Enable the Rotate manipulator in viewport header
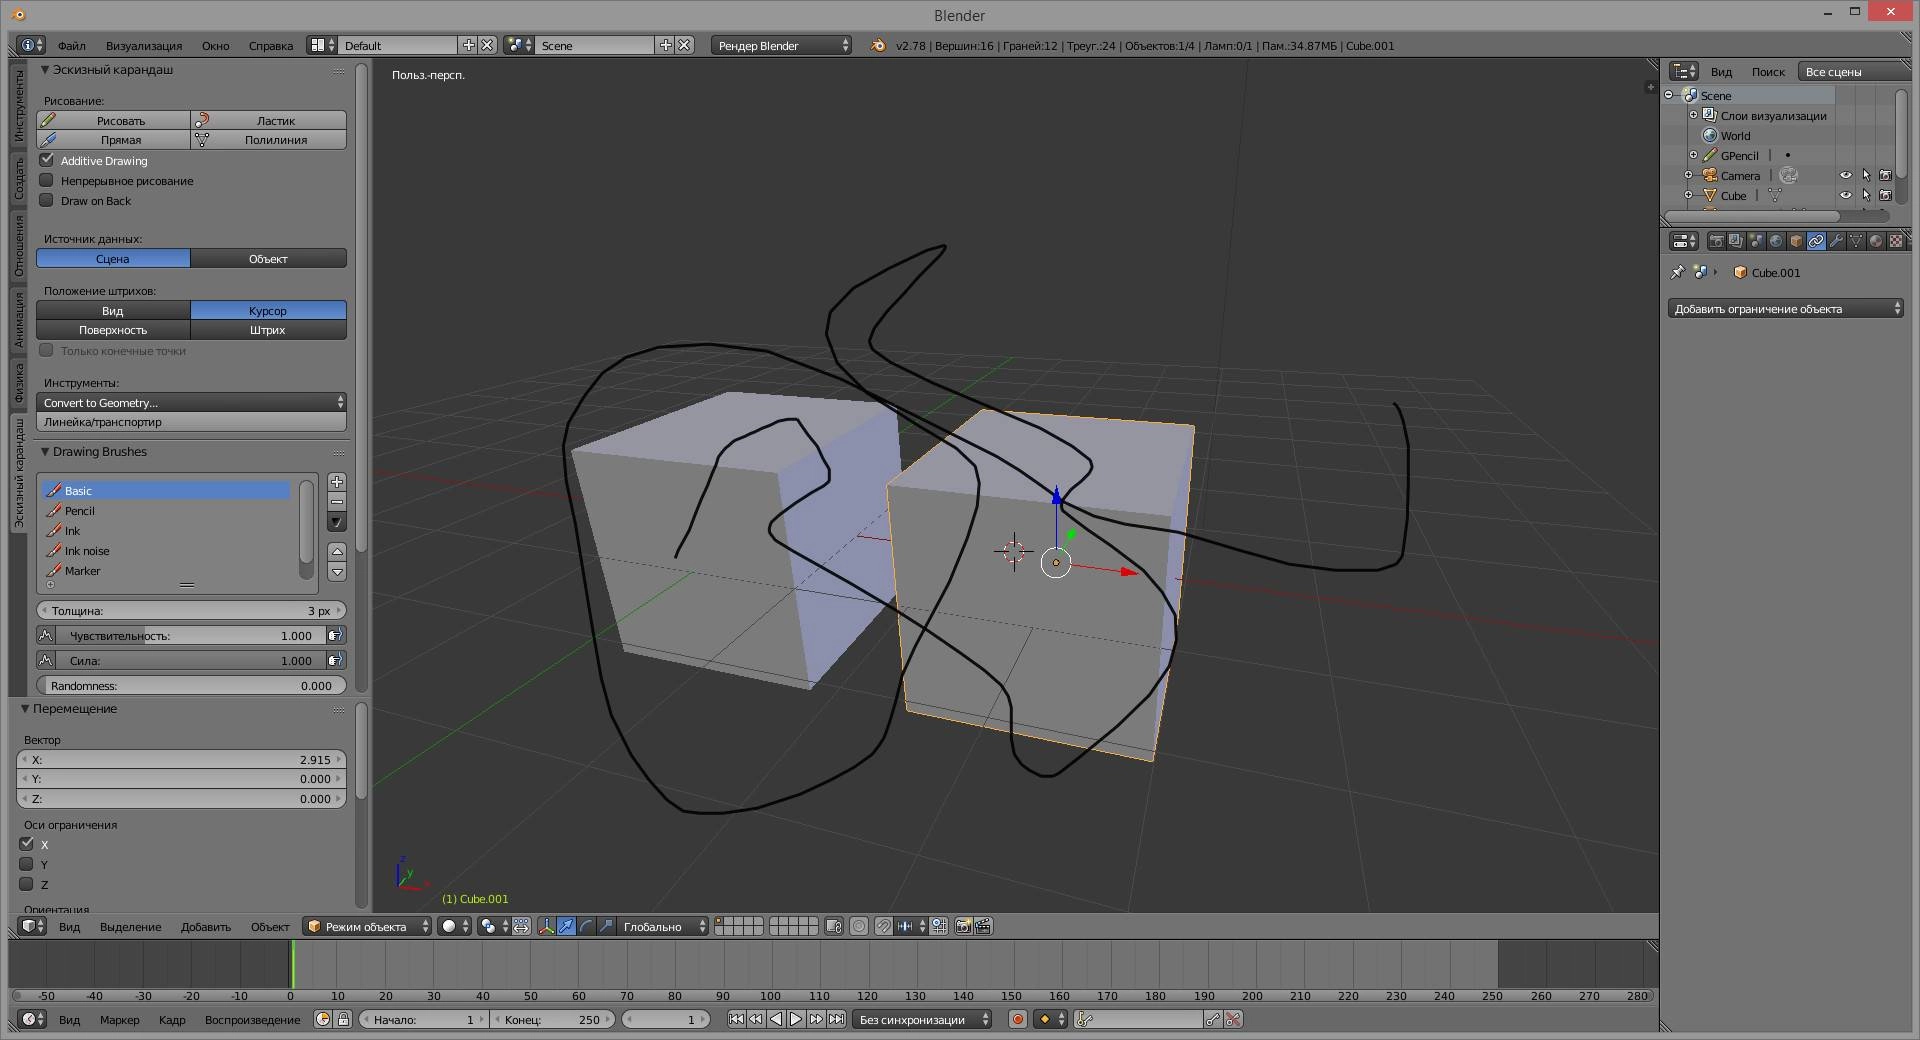Image resolution: width=1920 pixels, height=1040 pixels. 586,927
